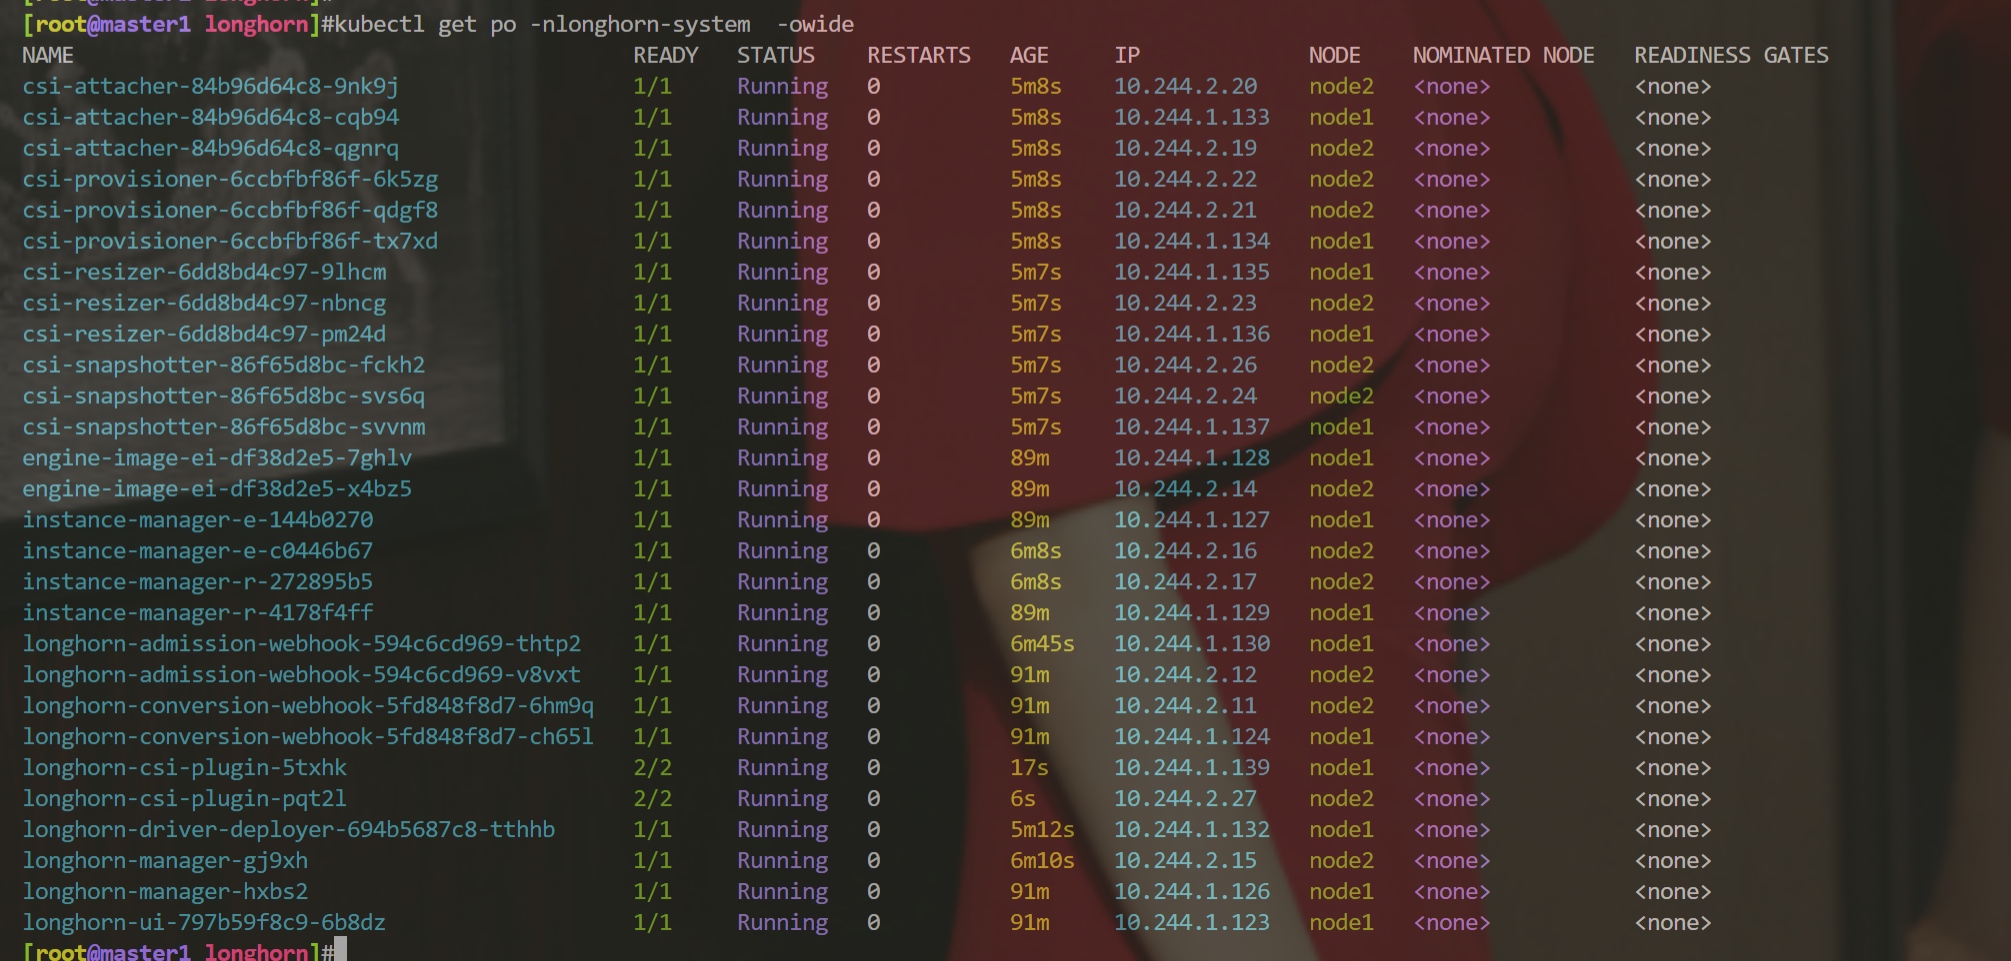
Task: Select pod name csi-attacher-84b96d64c8-qgnrq
Action: [210, 149]
